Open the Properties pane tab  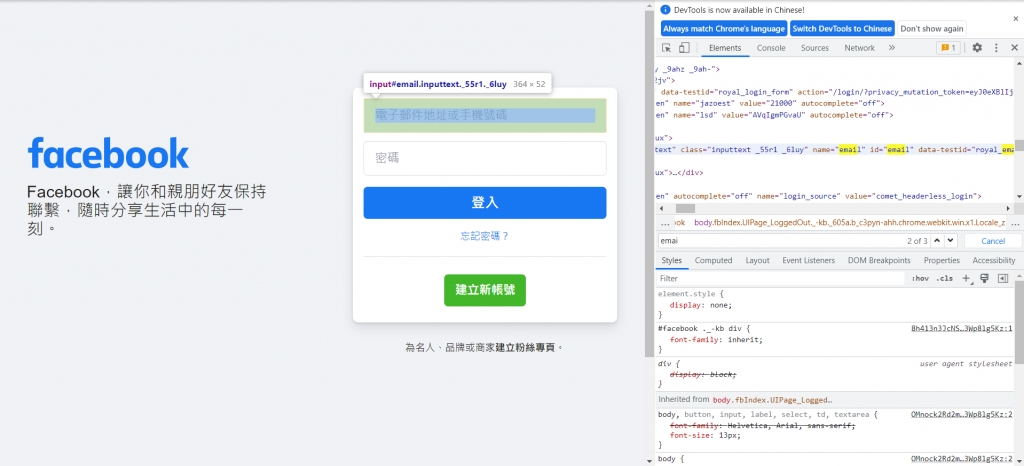pyautogui.click(x=942, y=260)
